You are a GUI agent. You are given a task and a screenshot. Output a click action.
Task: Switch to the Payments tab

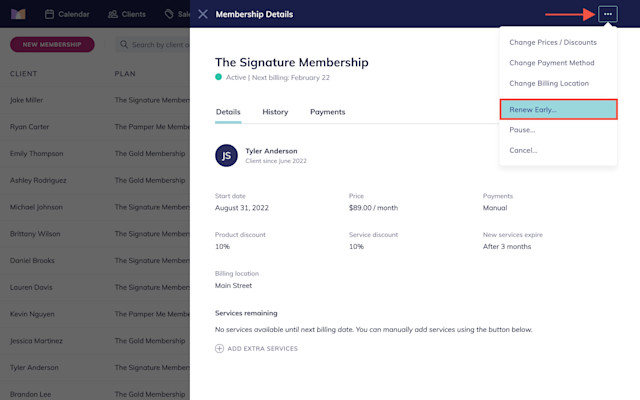coord(327,112)
